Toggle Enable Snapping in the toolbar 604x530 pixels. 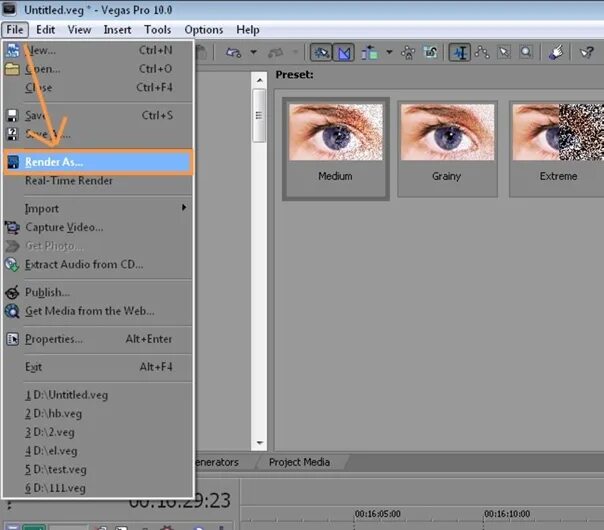(321, 52)
